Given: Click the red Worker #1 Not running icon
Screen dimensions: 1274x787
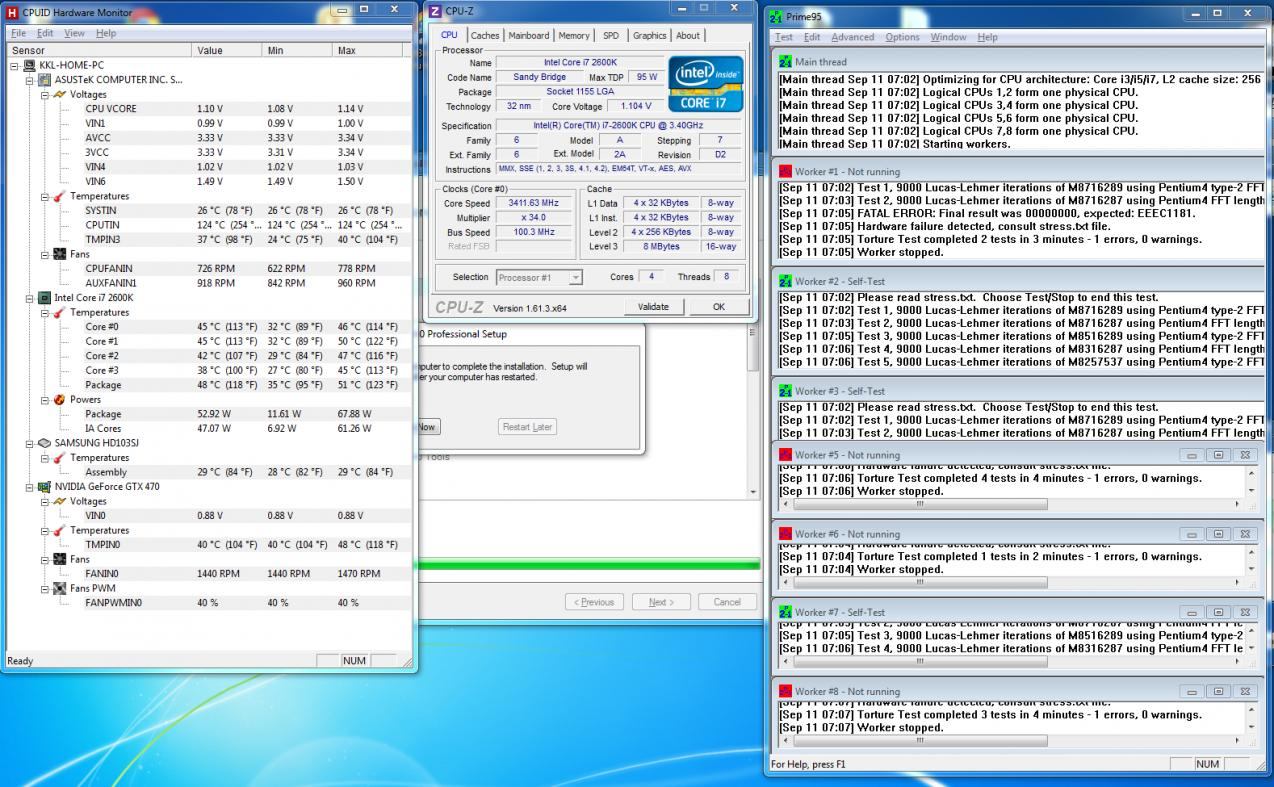Looking at the screenshot, I should [x=786, y=172].
